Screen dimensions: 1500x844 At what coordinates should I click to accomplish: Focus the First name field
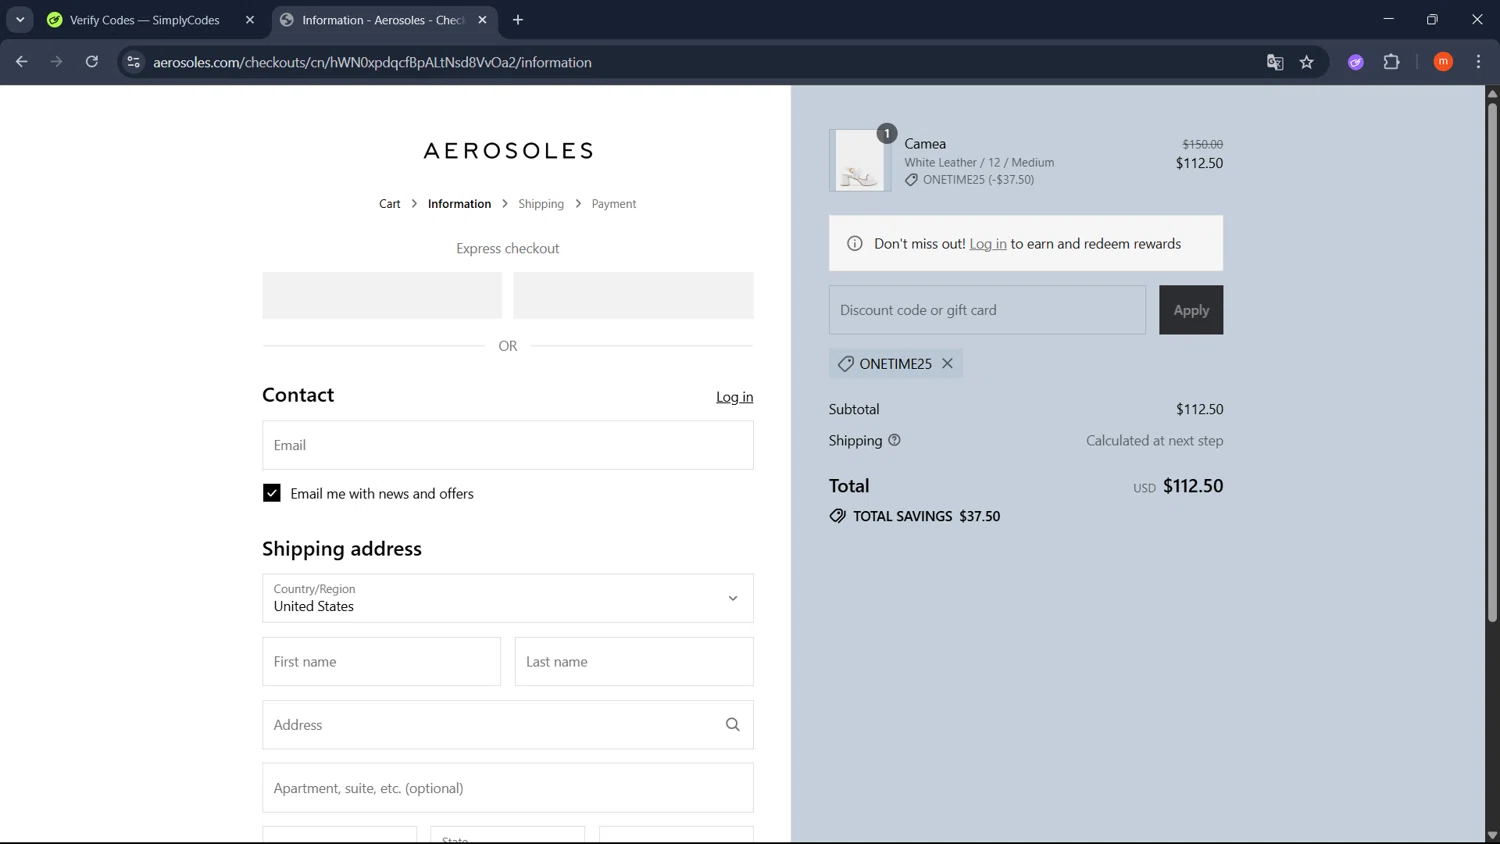tap(381, 662)
